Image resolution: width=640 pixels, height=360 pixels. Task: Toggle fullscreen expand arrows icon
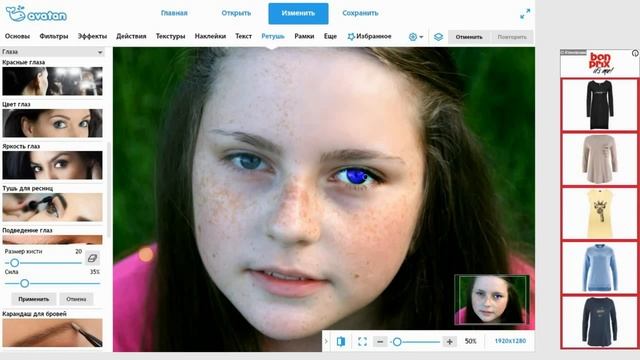[525, 13]
